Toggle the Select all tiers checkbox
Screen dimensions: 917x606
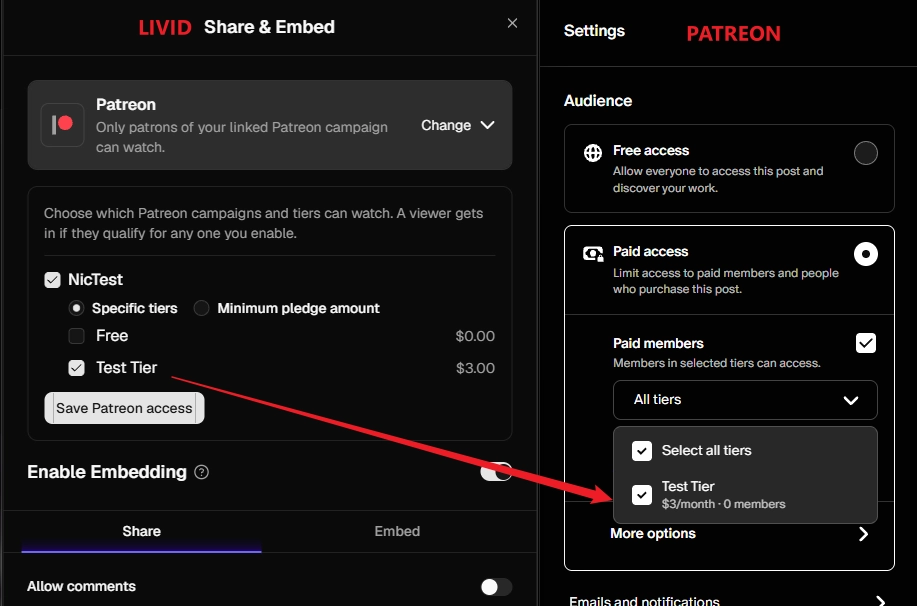click(642, 451)
